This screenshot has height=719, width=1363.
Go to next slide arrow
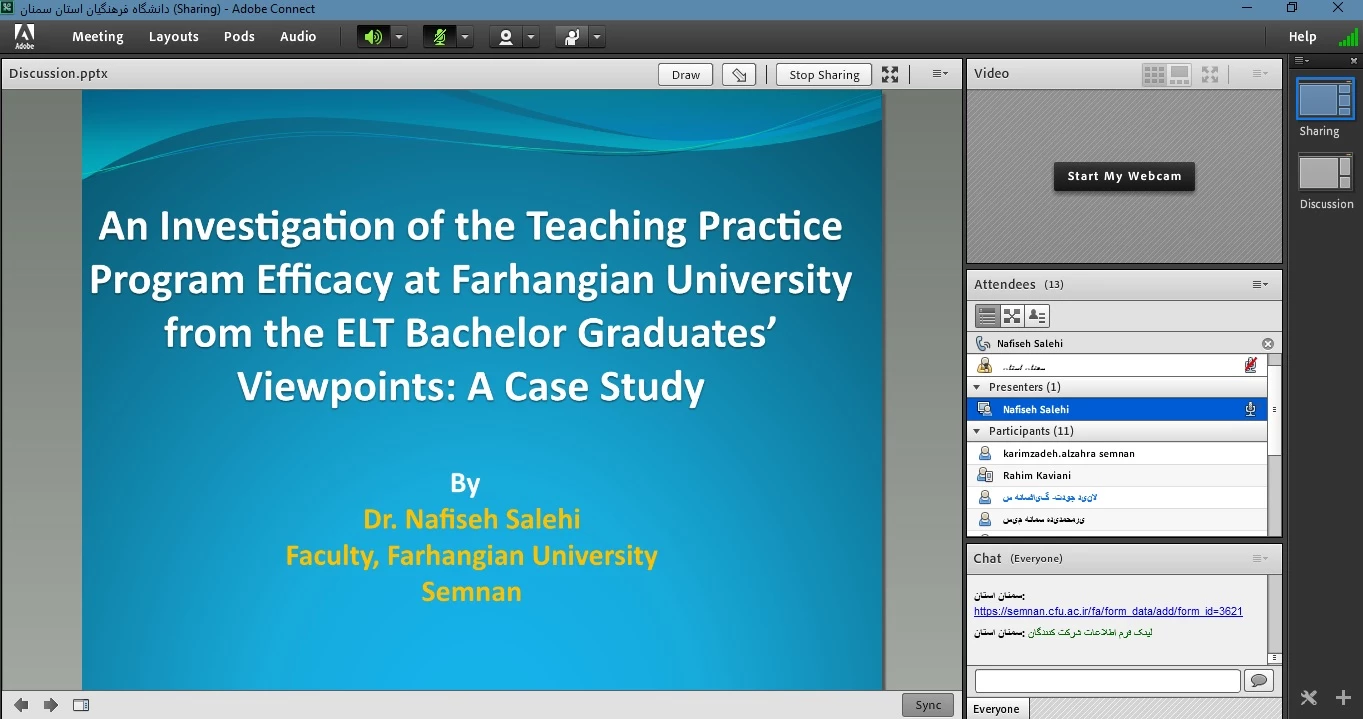[x=51, y=705]
